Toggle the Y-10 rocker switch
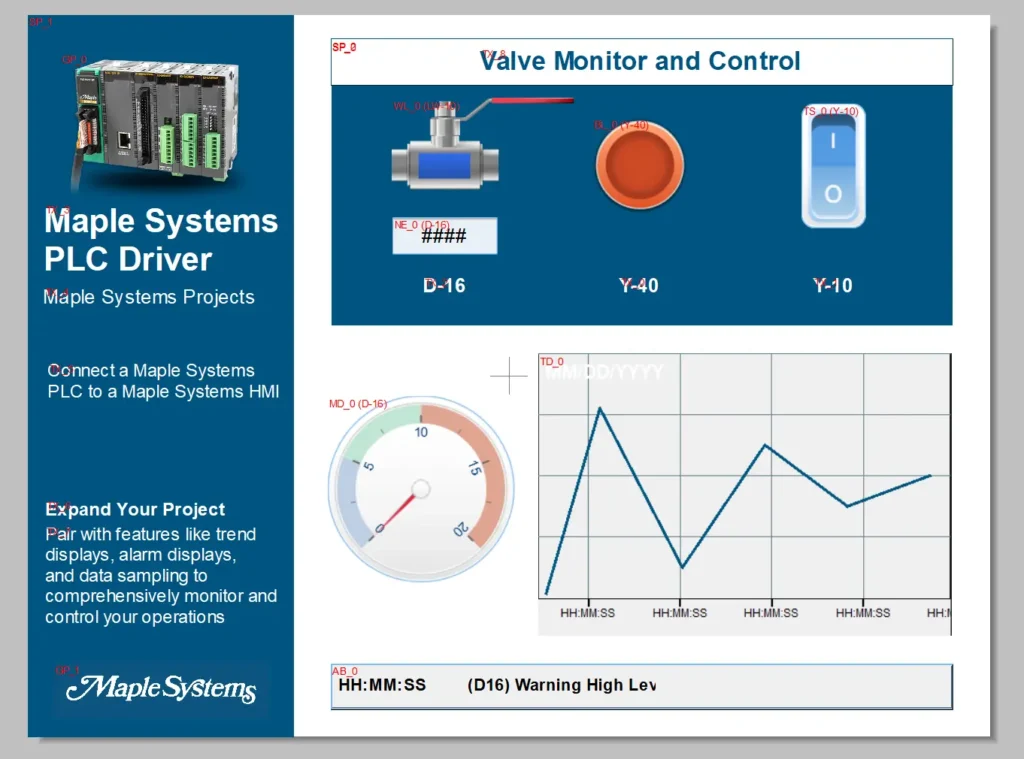The height and width of the screenshot is (759, 1024). click(x=833, y=165)
